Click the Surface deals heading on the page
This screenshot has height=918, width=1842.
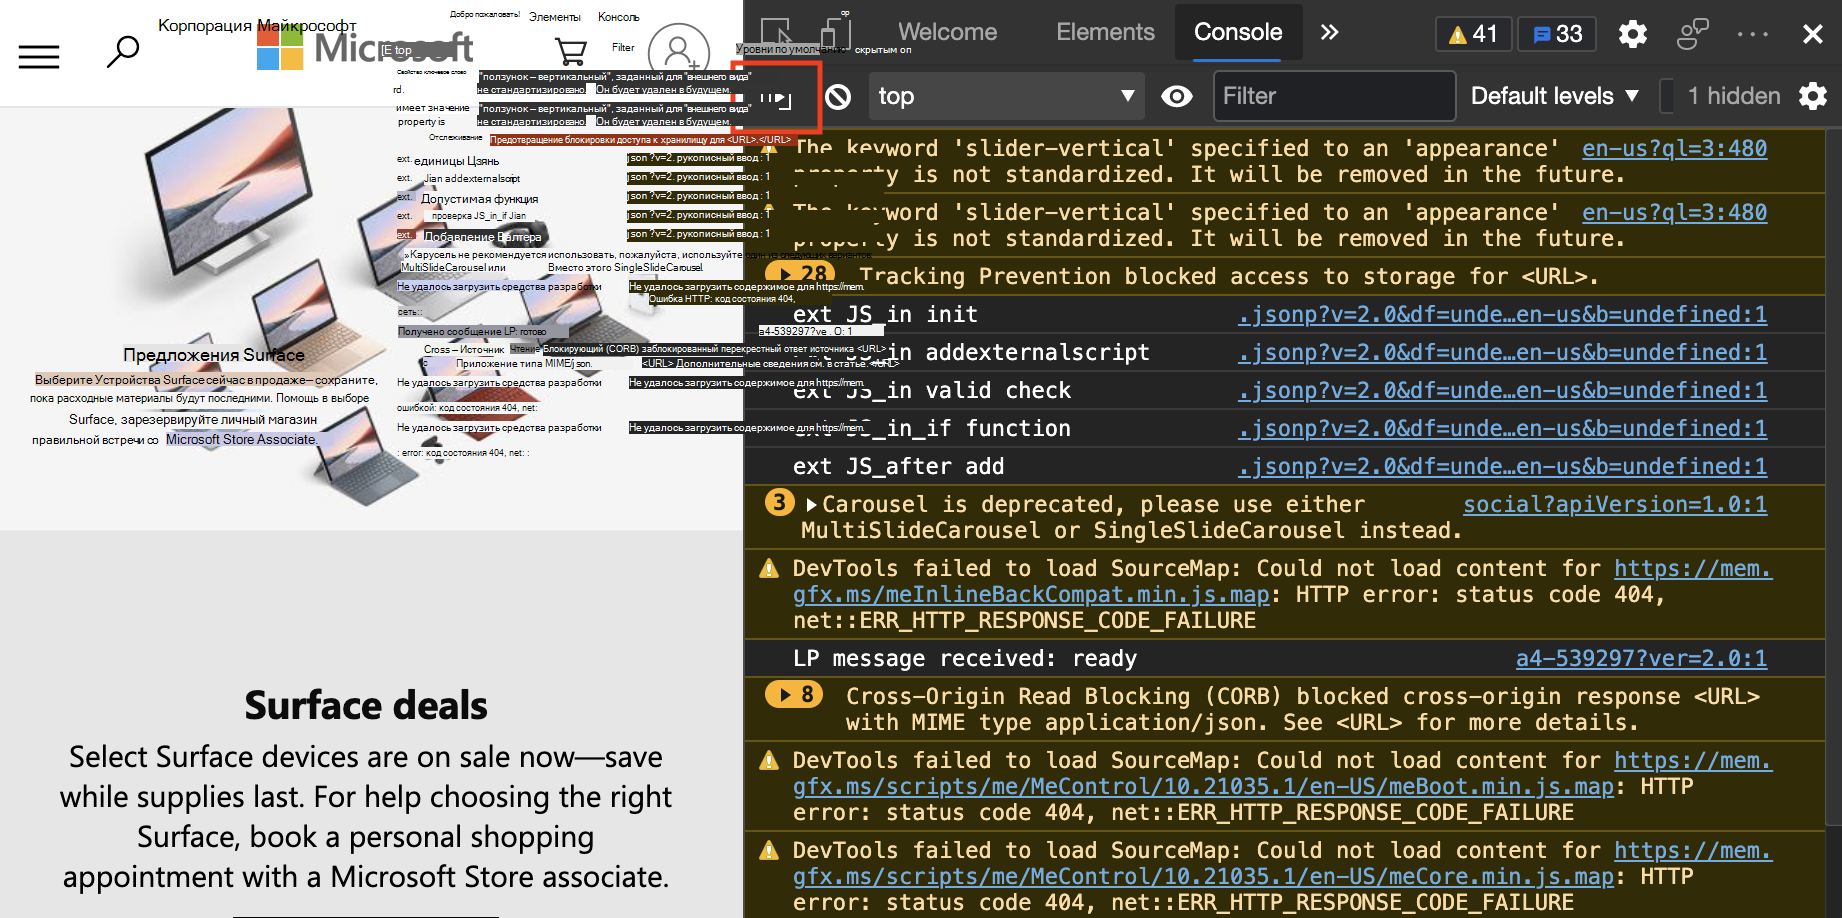click(x=366, y=705)
